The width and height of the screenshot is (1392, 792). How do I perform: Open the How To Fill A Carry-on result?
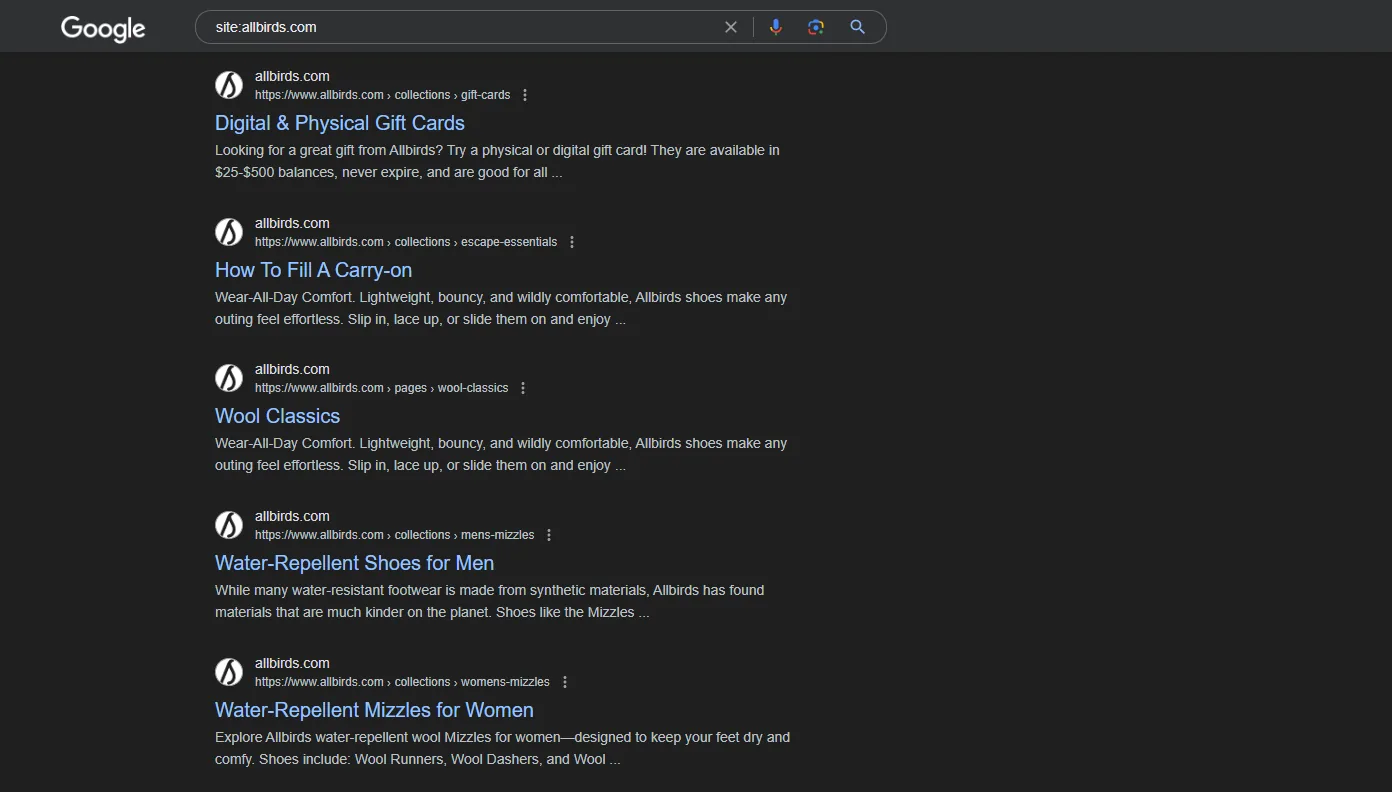[x=313, y=270]
